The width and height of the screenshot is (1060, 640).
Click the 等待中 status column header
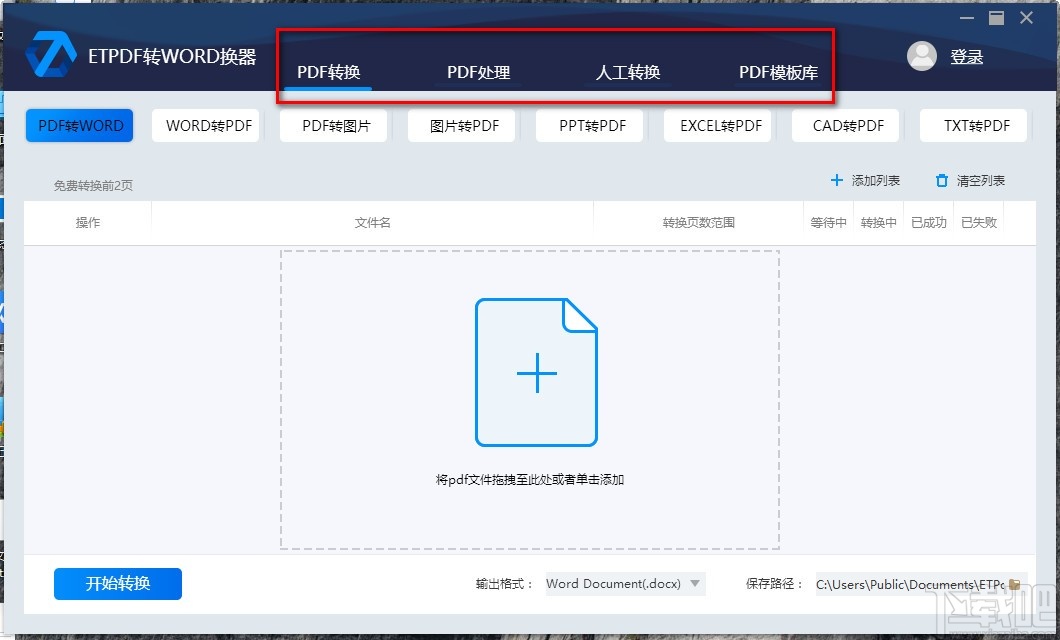click(x=828, y=222)
